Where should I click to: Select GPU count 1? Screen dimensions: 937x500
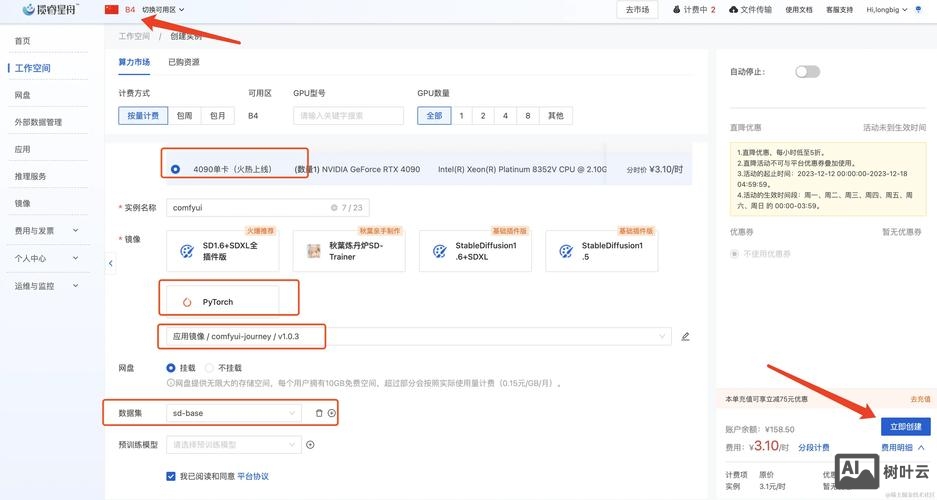point(461,116)
